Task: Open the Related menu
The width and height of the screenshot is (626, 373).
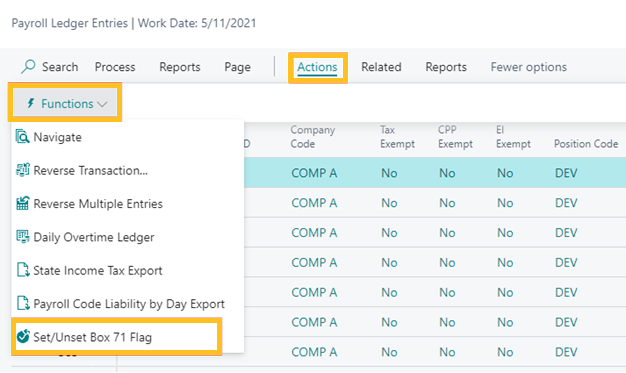Action: pos(381,67)
